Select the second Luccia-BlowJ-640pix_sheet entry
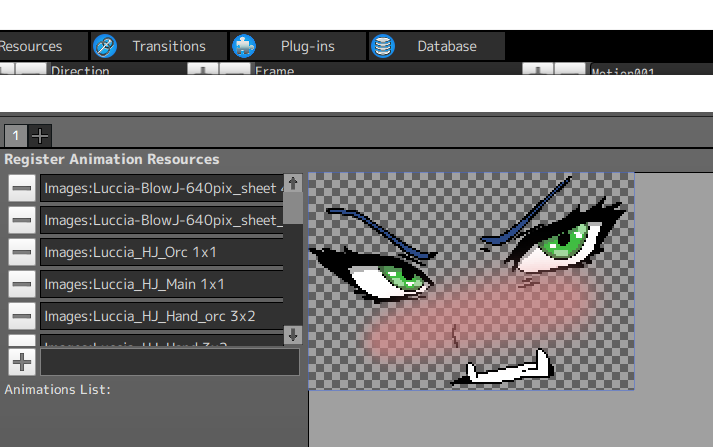Screen dimensions: 713x447 click(162, 220)
